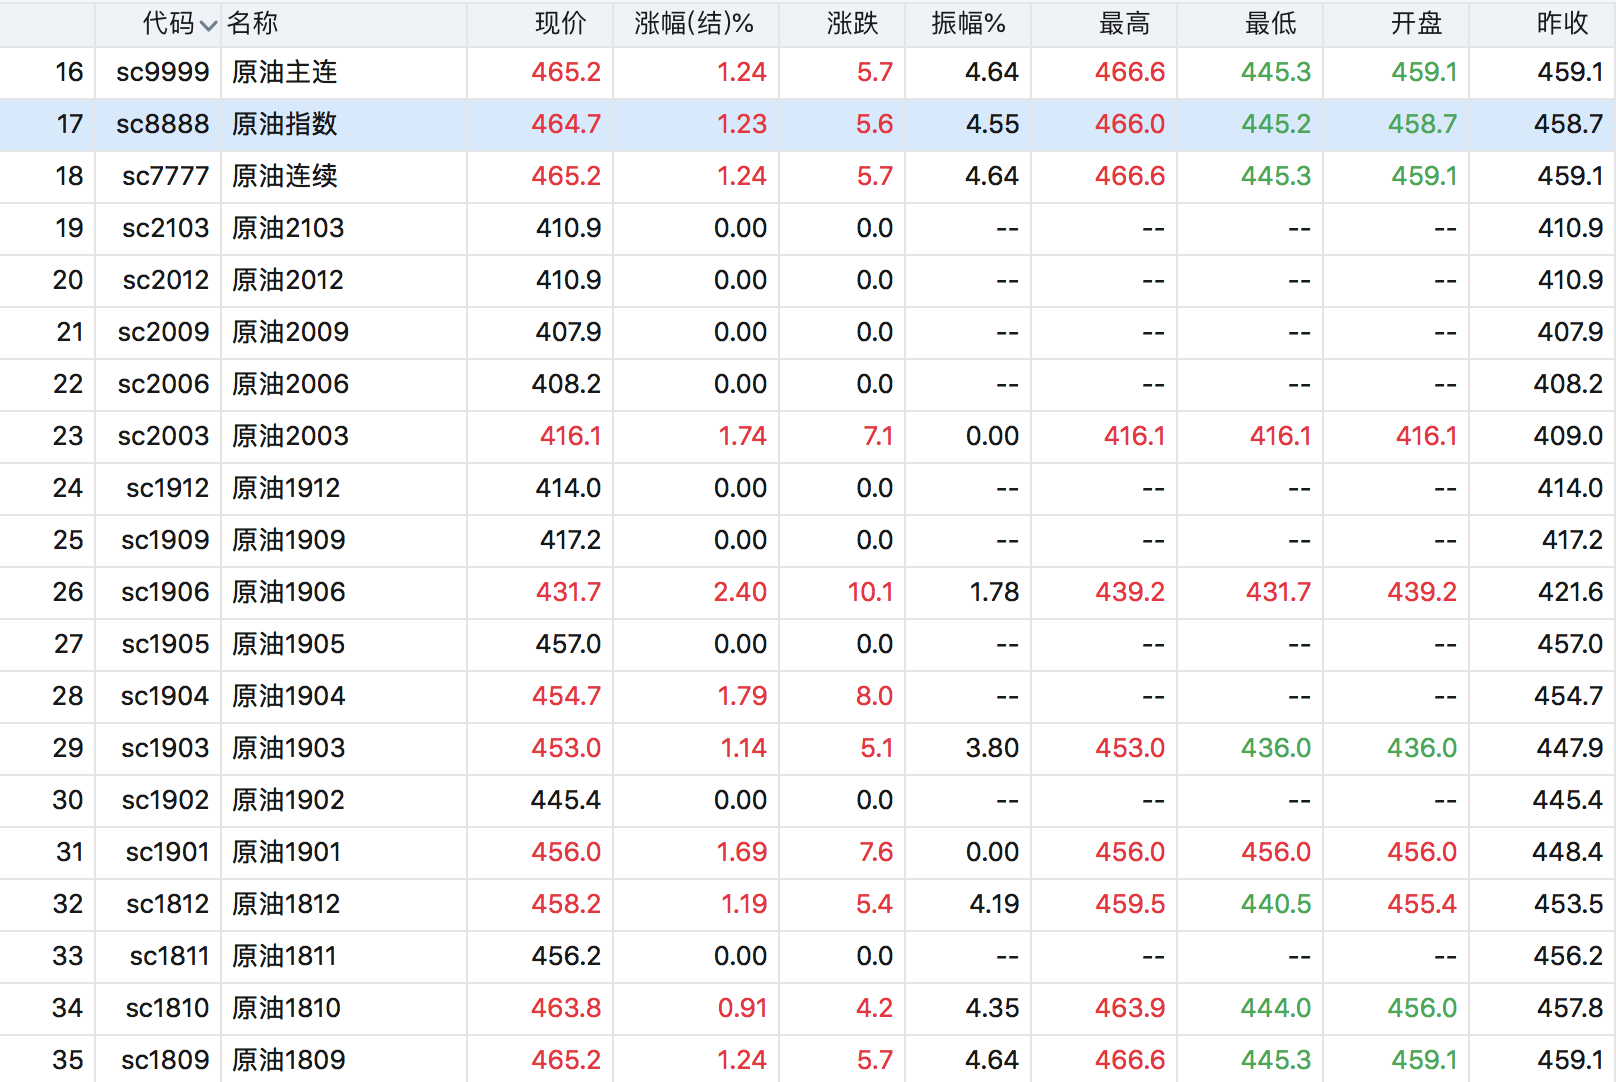The width and height of the screenshot is (1616, 1082).
Task: Open the 原油2103 entry
Action: pyautogui.click(x=288, y=228)
